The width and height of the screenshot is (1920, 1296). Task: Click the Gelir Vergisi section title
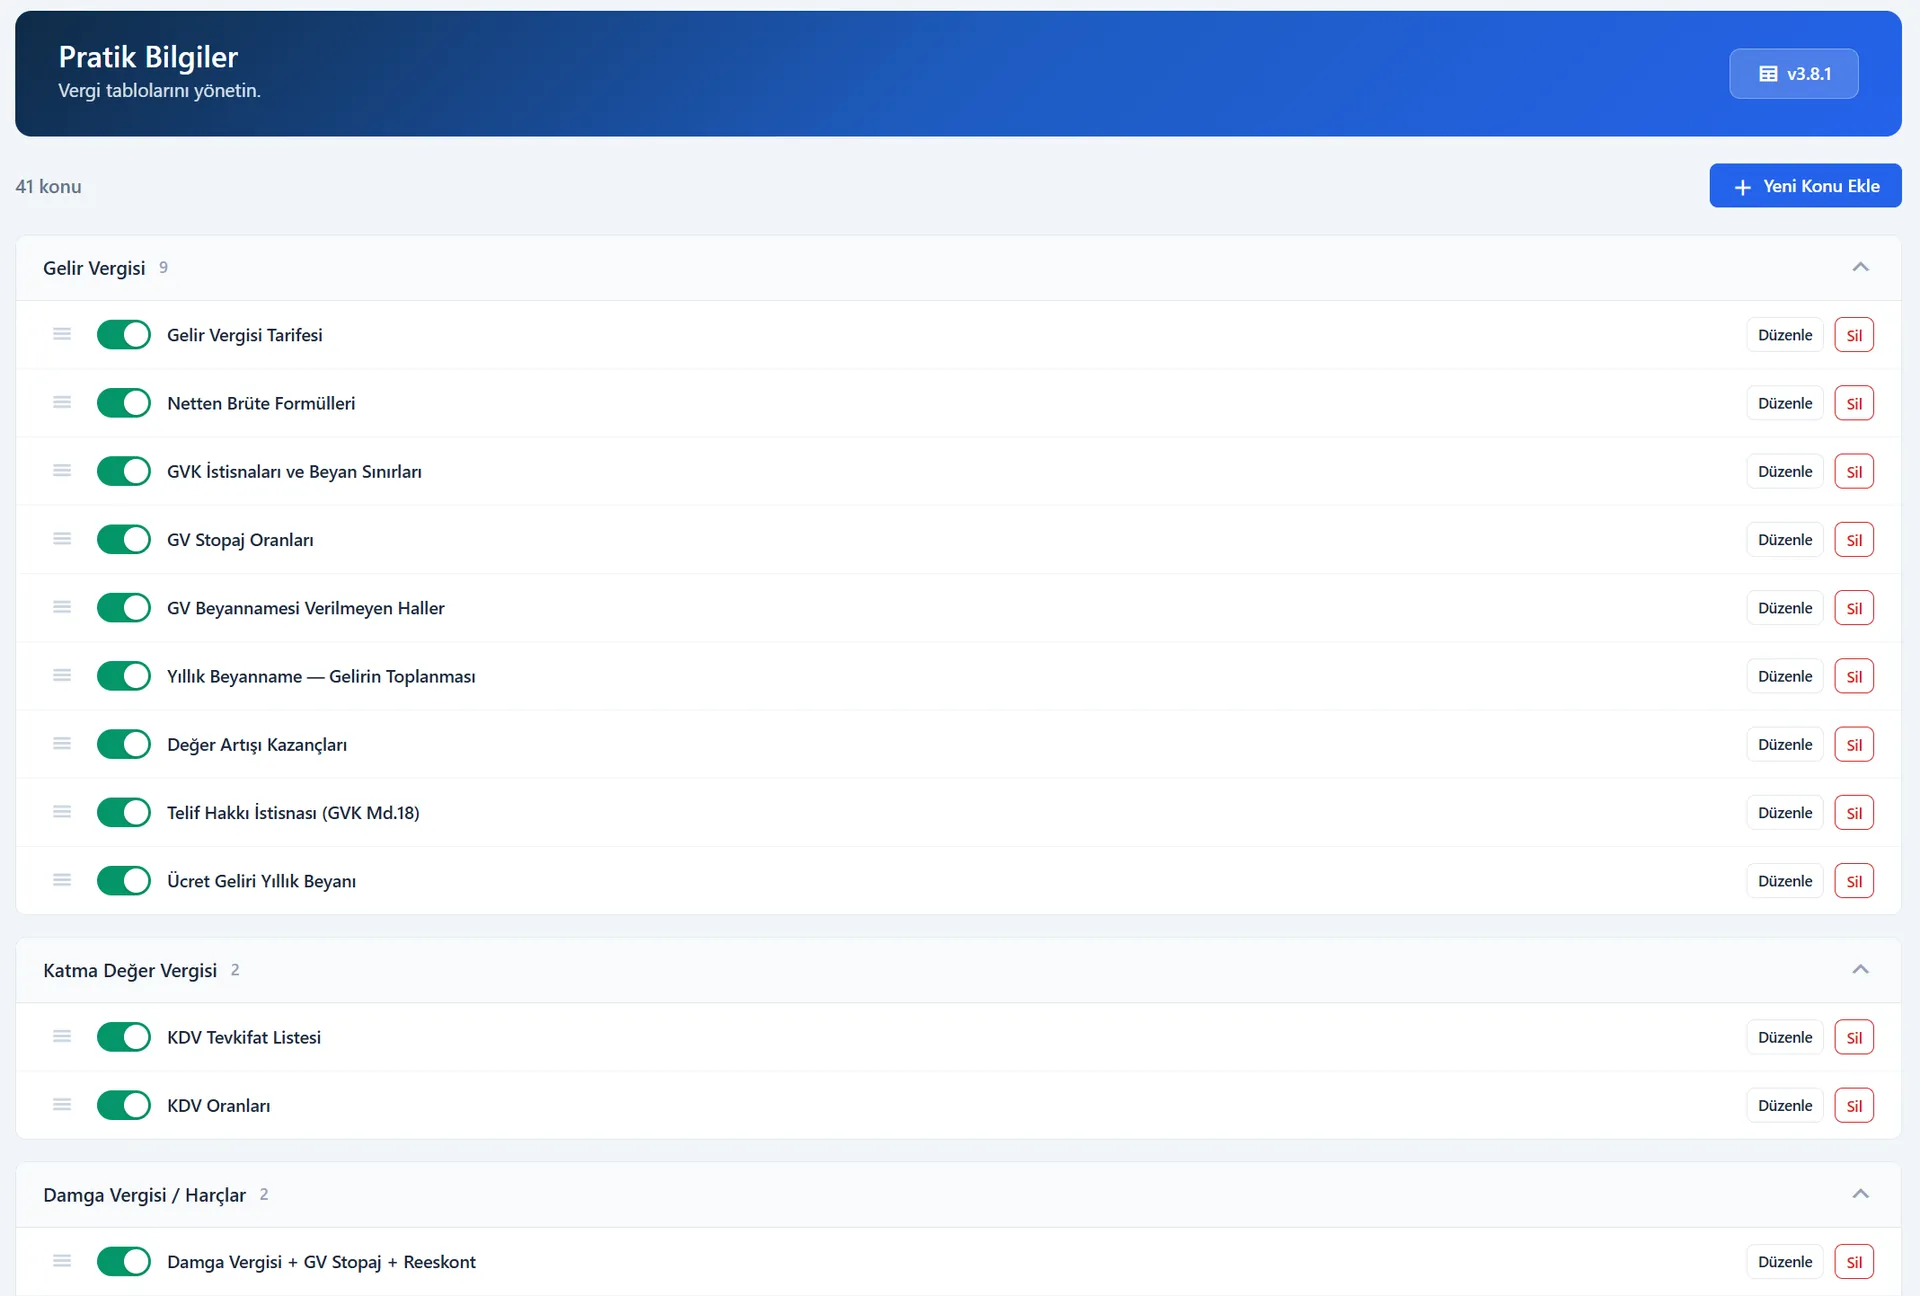coord(94,268)
